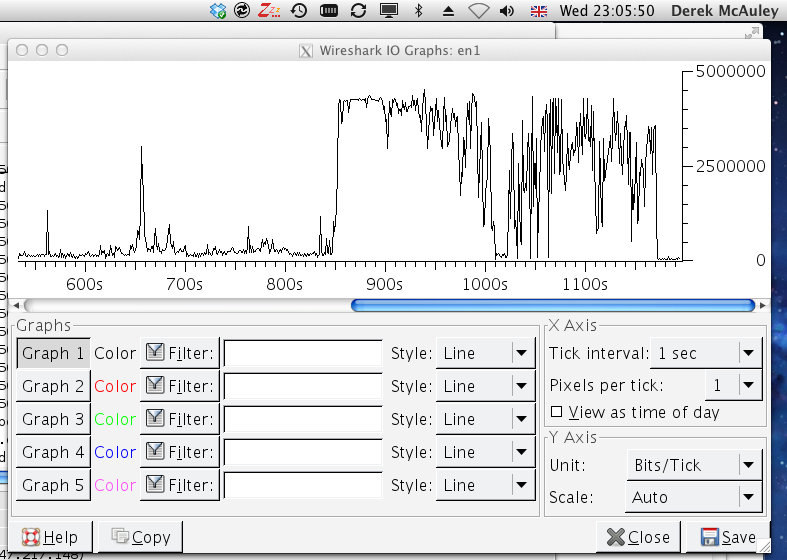Click the scrollbar right arrow
Screen dimensions: 787x560
pyautogui.click(x=763, y=305)
